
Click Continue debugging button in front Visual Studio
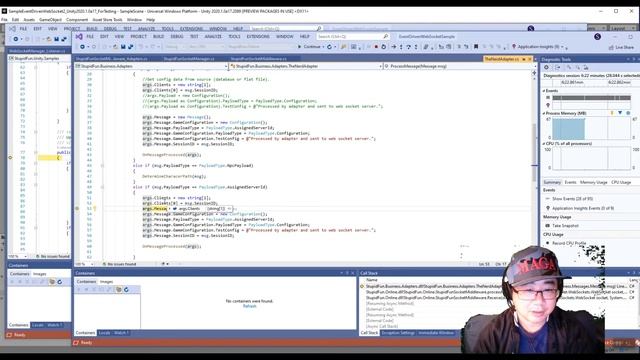point(309,47)
